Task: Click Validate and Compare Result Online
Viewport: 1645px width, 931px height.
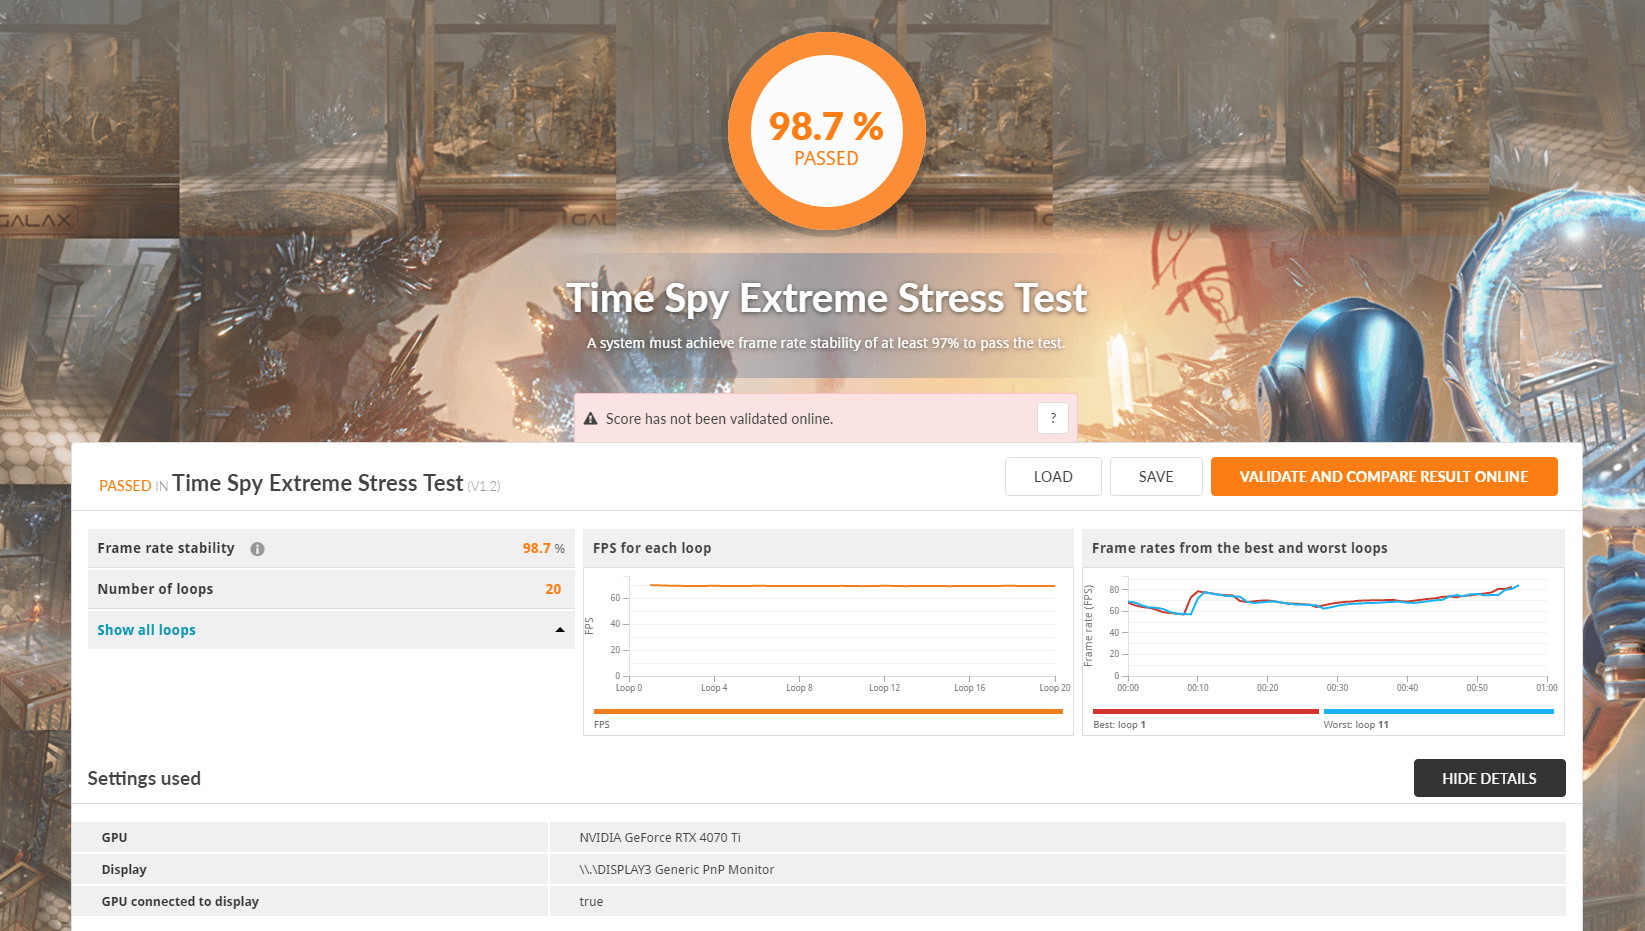Action: 1384,477
